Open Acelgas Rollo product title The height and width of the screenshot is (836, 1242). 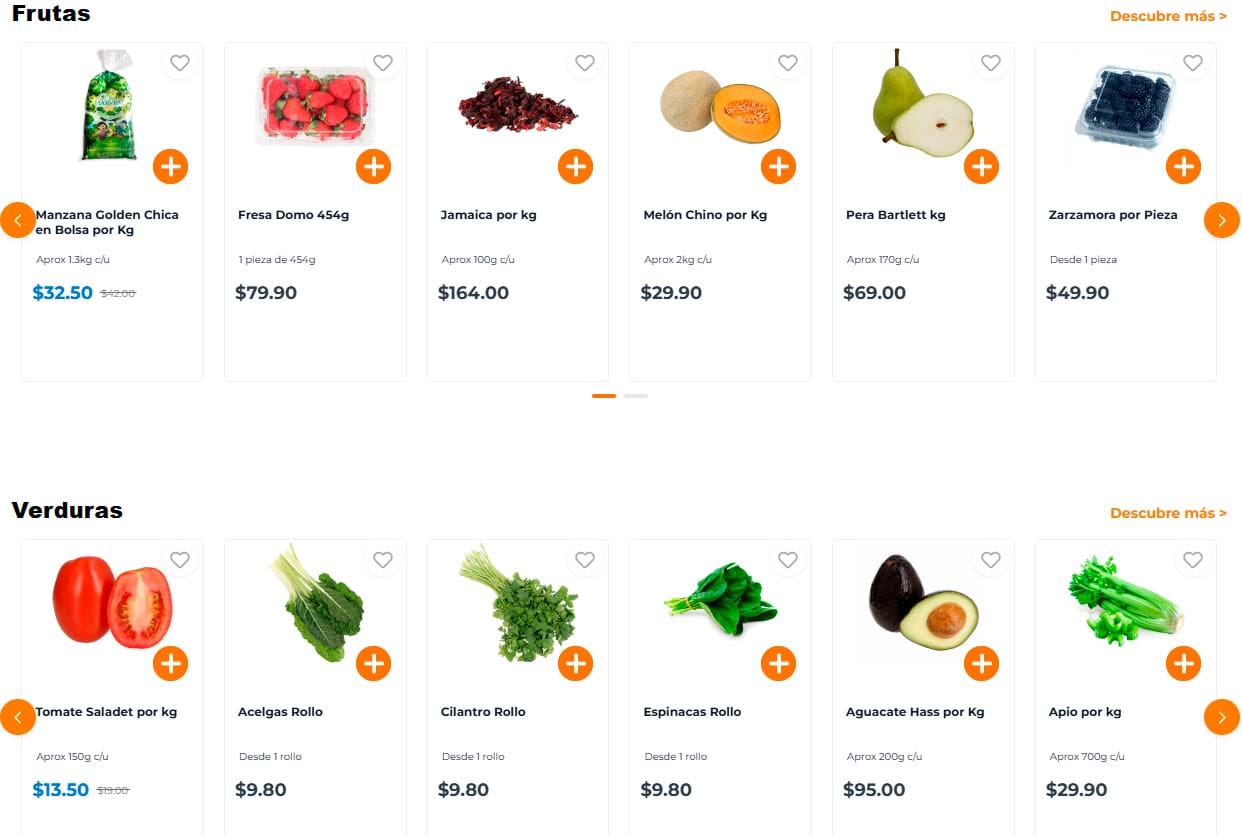(280, 712)
